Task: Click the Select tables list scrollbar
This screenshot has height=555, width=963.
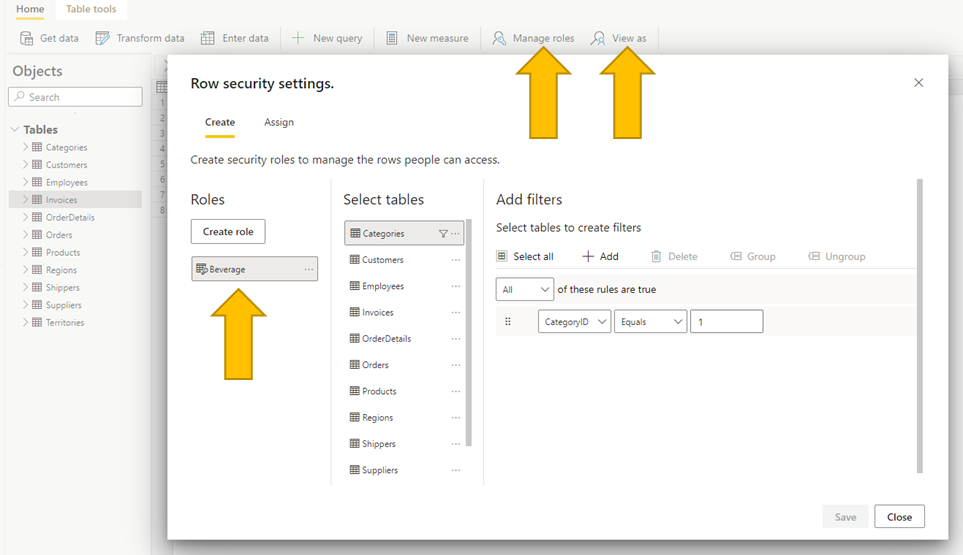Action: pos(469,332)
